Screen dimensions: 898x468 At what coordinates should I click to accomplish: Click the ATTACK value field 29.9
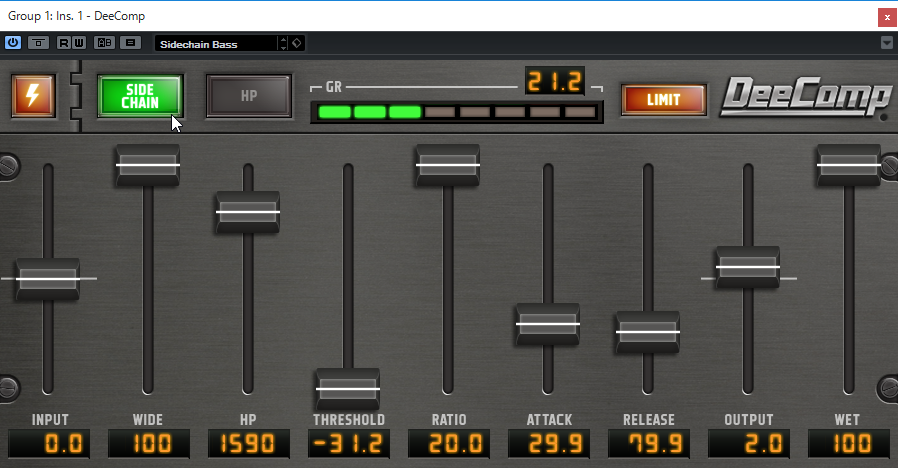549,444
